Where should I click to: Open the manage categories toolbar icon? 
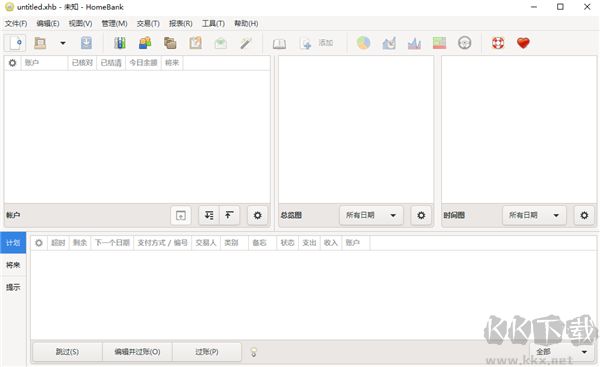(170, 43)
